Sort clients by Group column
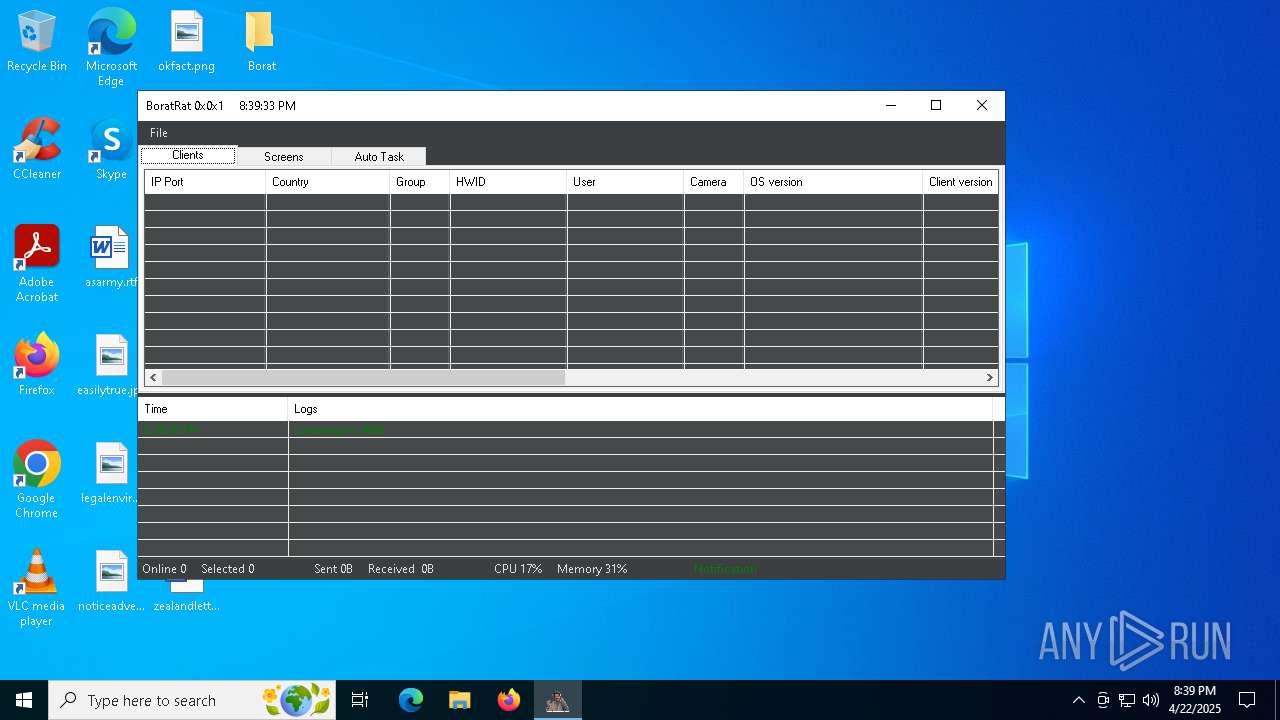The width and height of the screenshot is (1280, 720). [420, 182]
